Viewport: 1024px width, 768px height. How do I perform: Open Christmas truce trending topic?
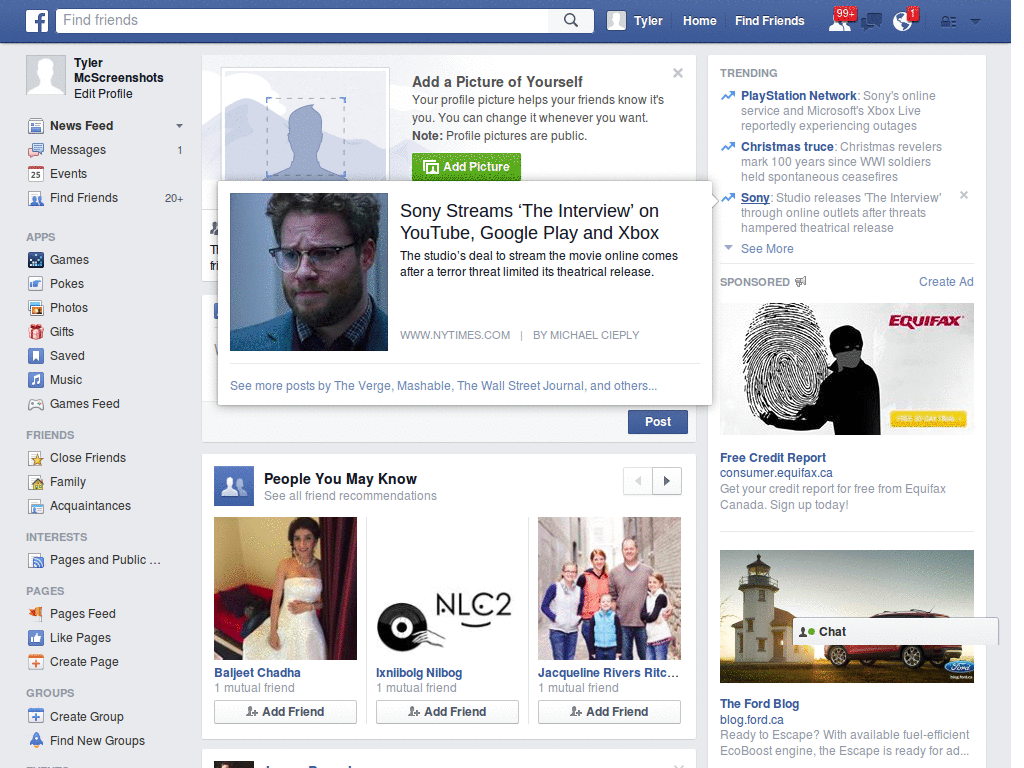point(787,147)
